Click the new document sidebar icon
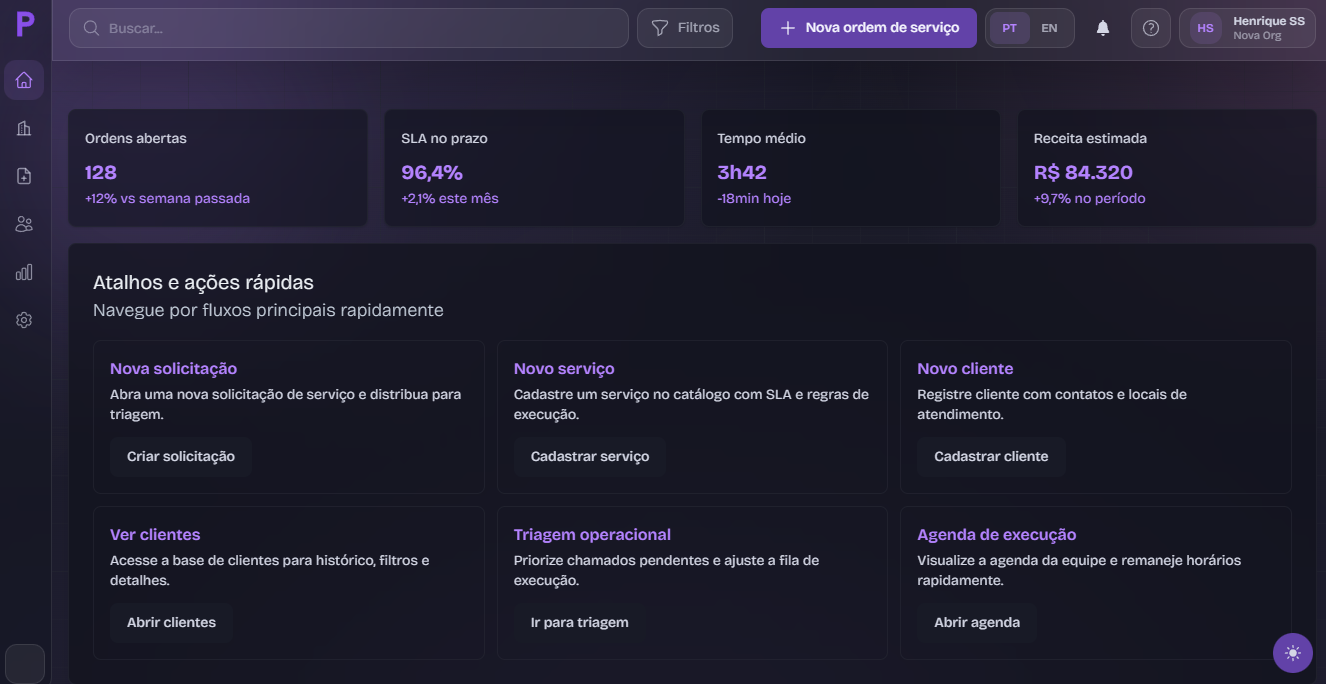 (x=24, y=176)
